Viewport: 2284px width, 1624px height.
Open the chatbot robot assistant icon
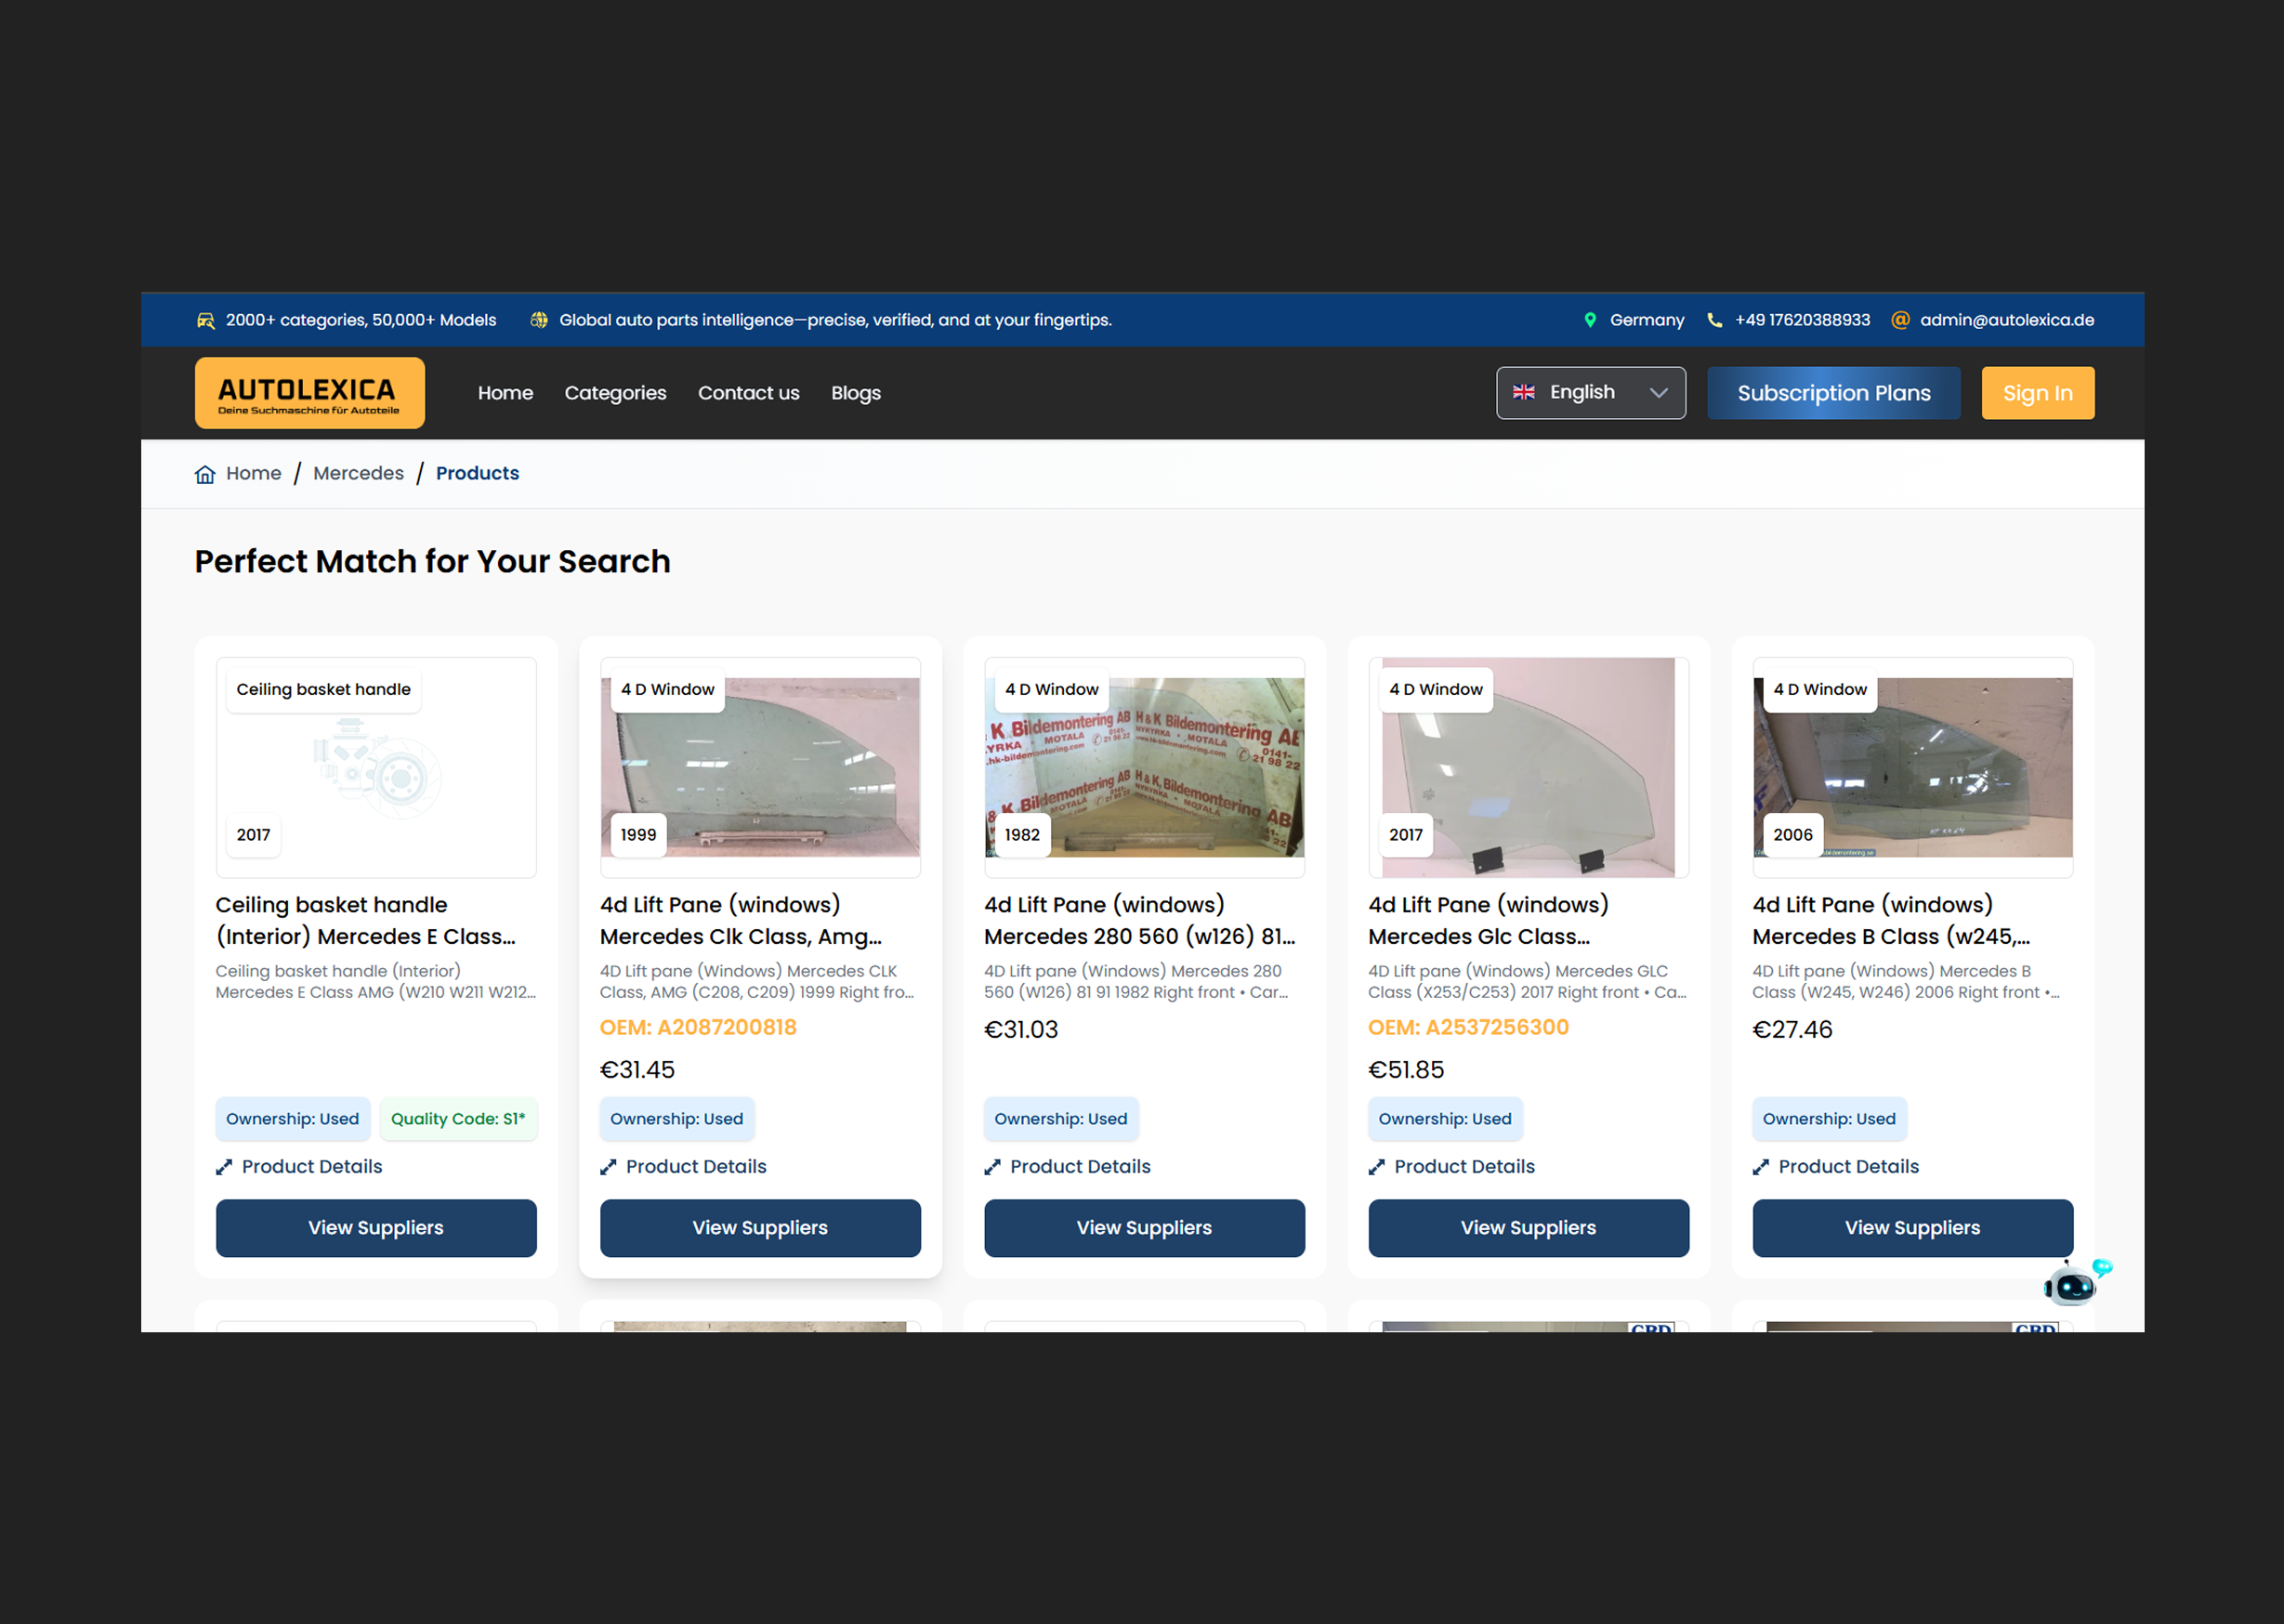pyautogui.click(x=2077, y=1283)
